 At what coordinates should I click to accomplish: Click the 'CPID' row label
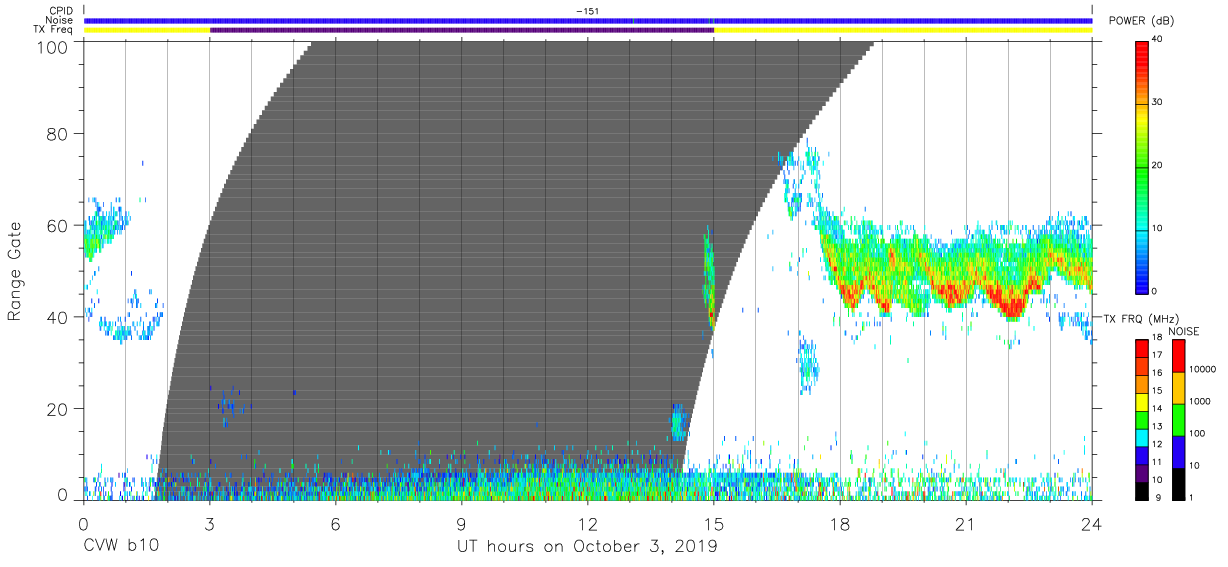click(62, 11)
